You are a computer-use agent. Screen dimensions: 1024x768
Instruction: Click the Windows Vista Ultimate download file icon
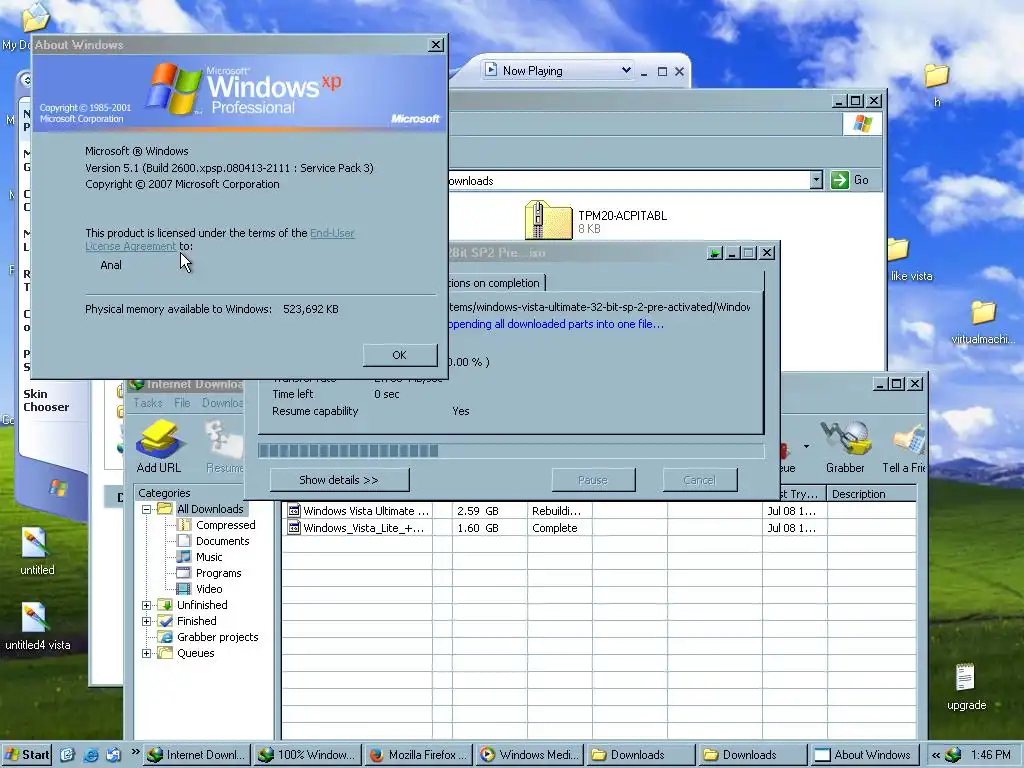(x=294, y=511)
